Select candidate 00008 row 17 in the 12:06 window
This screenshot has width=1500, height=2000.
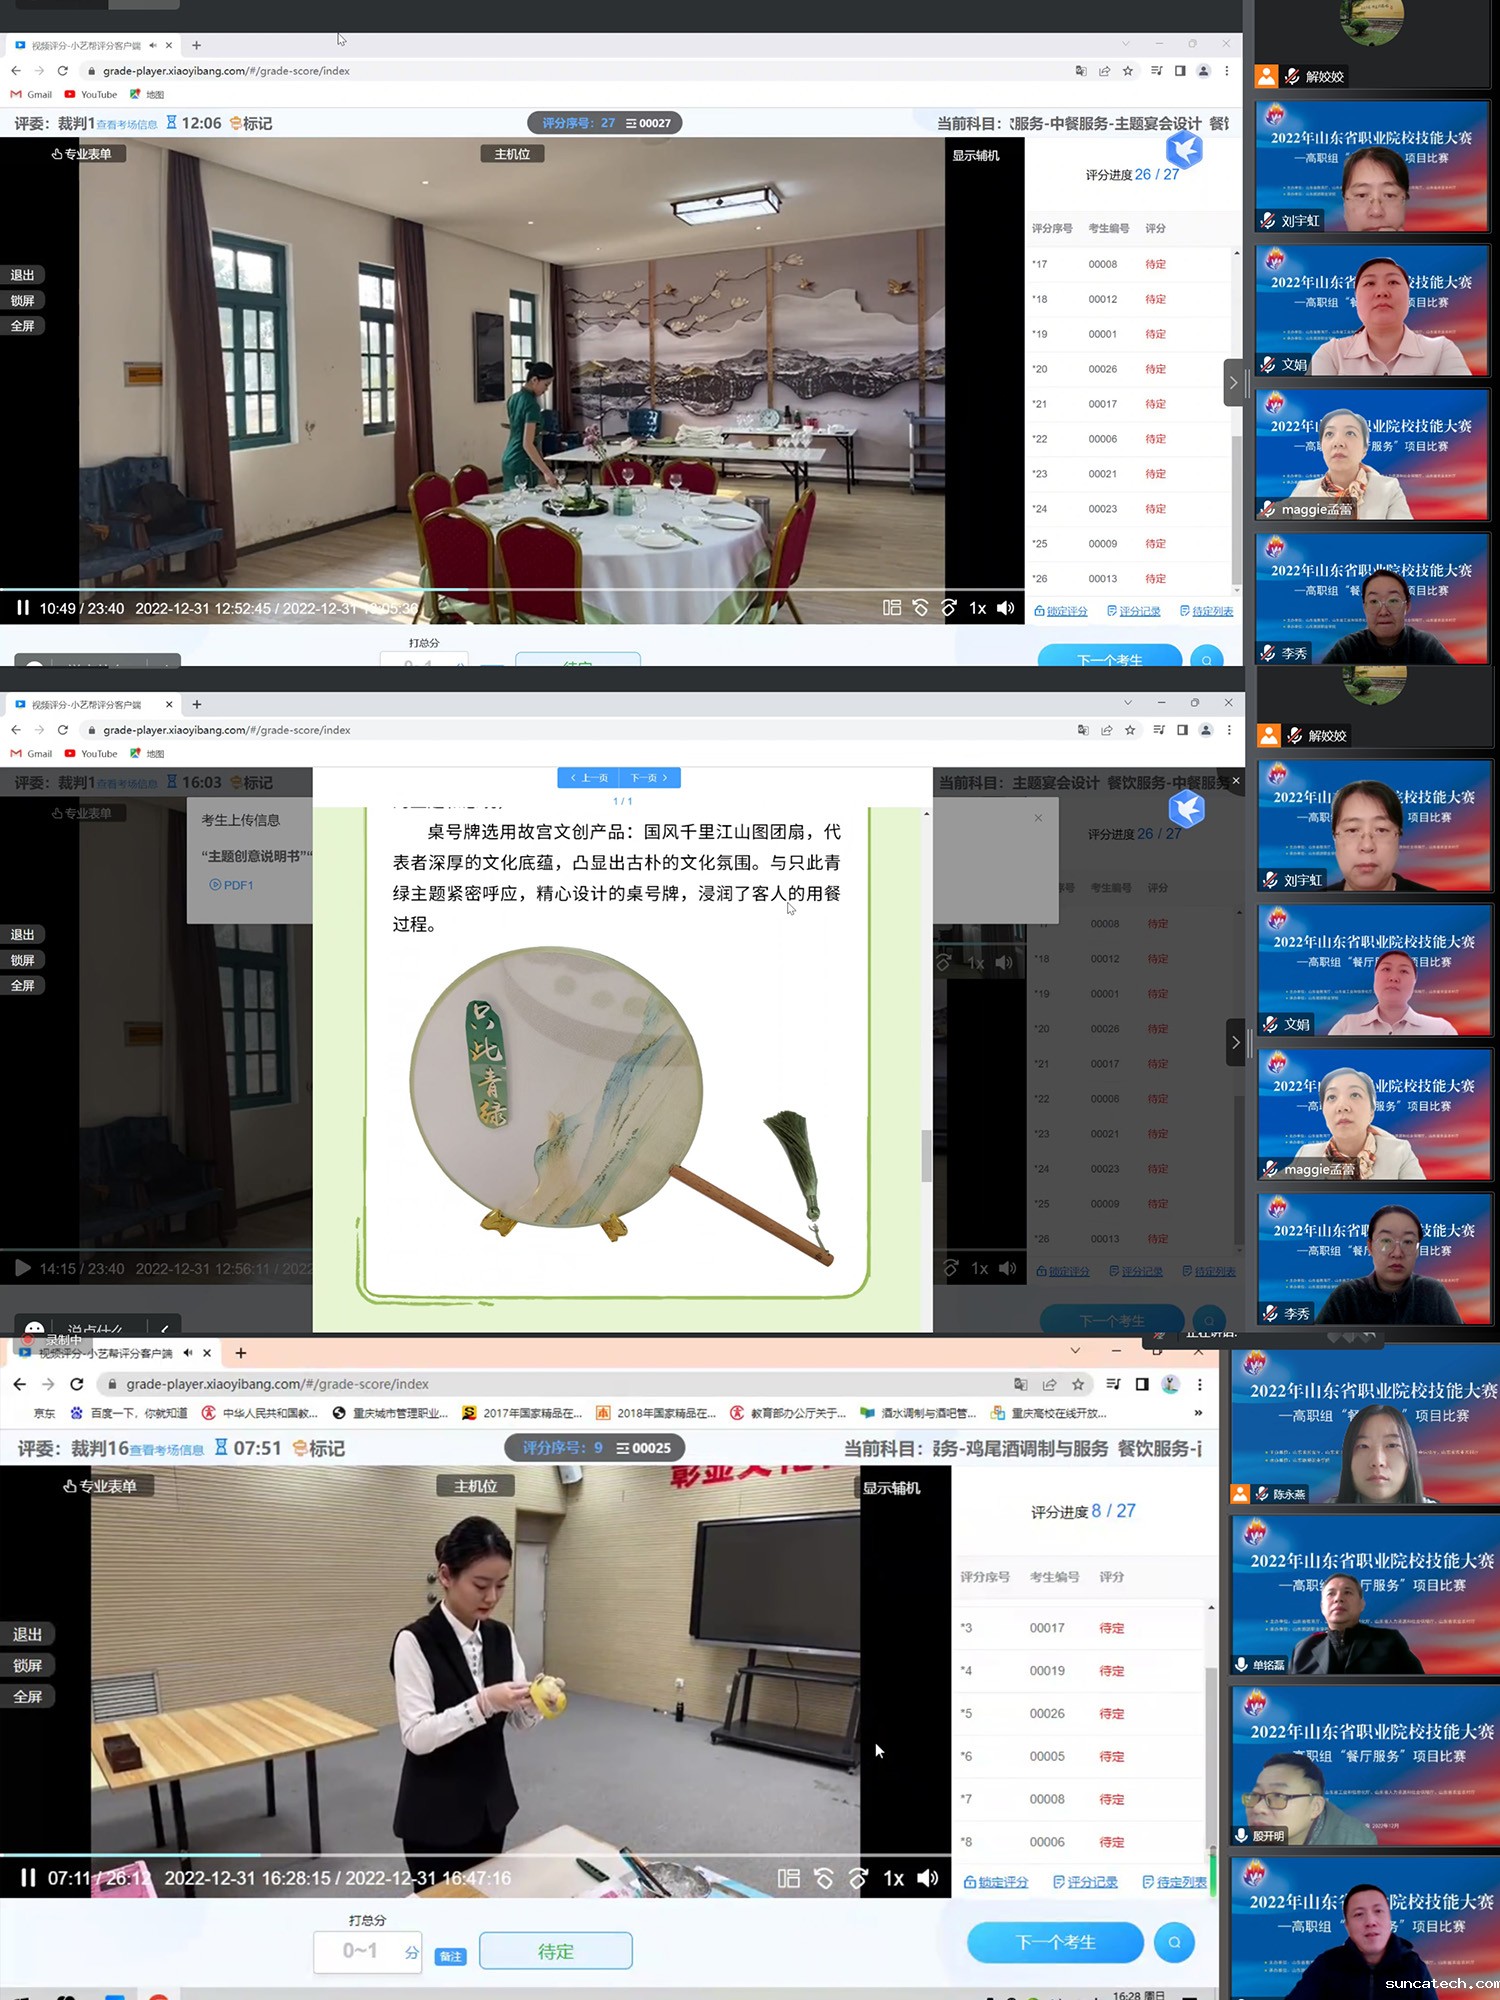1128,264
